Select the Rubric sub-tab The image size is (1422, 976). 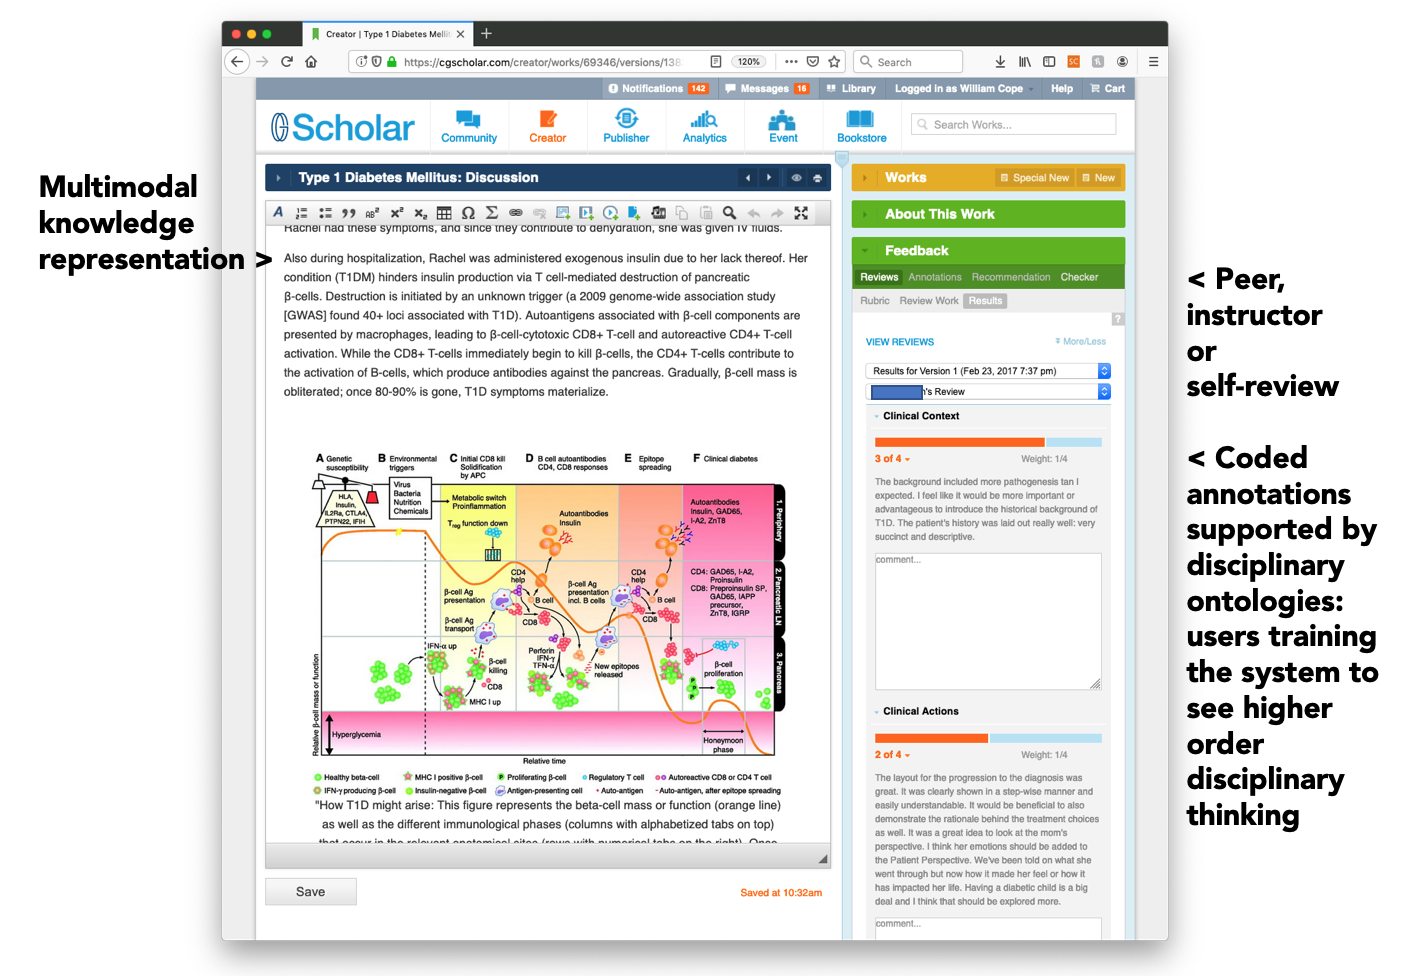tap(875, 301)
